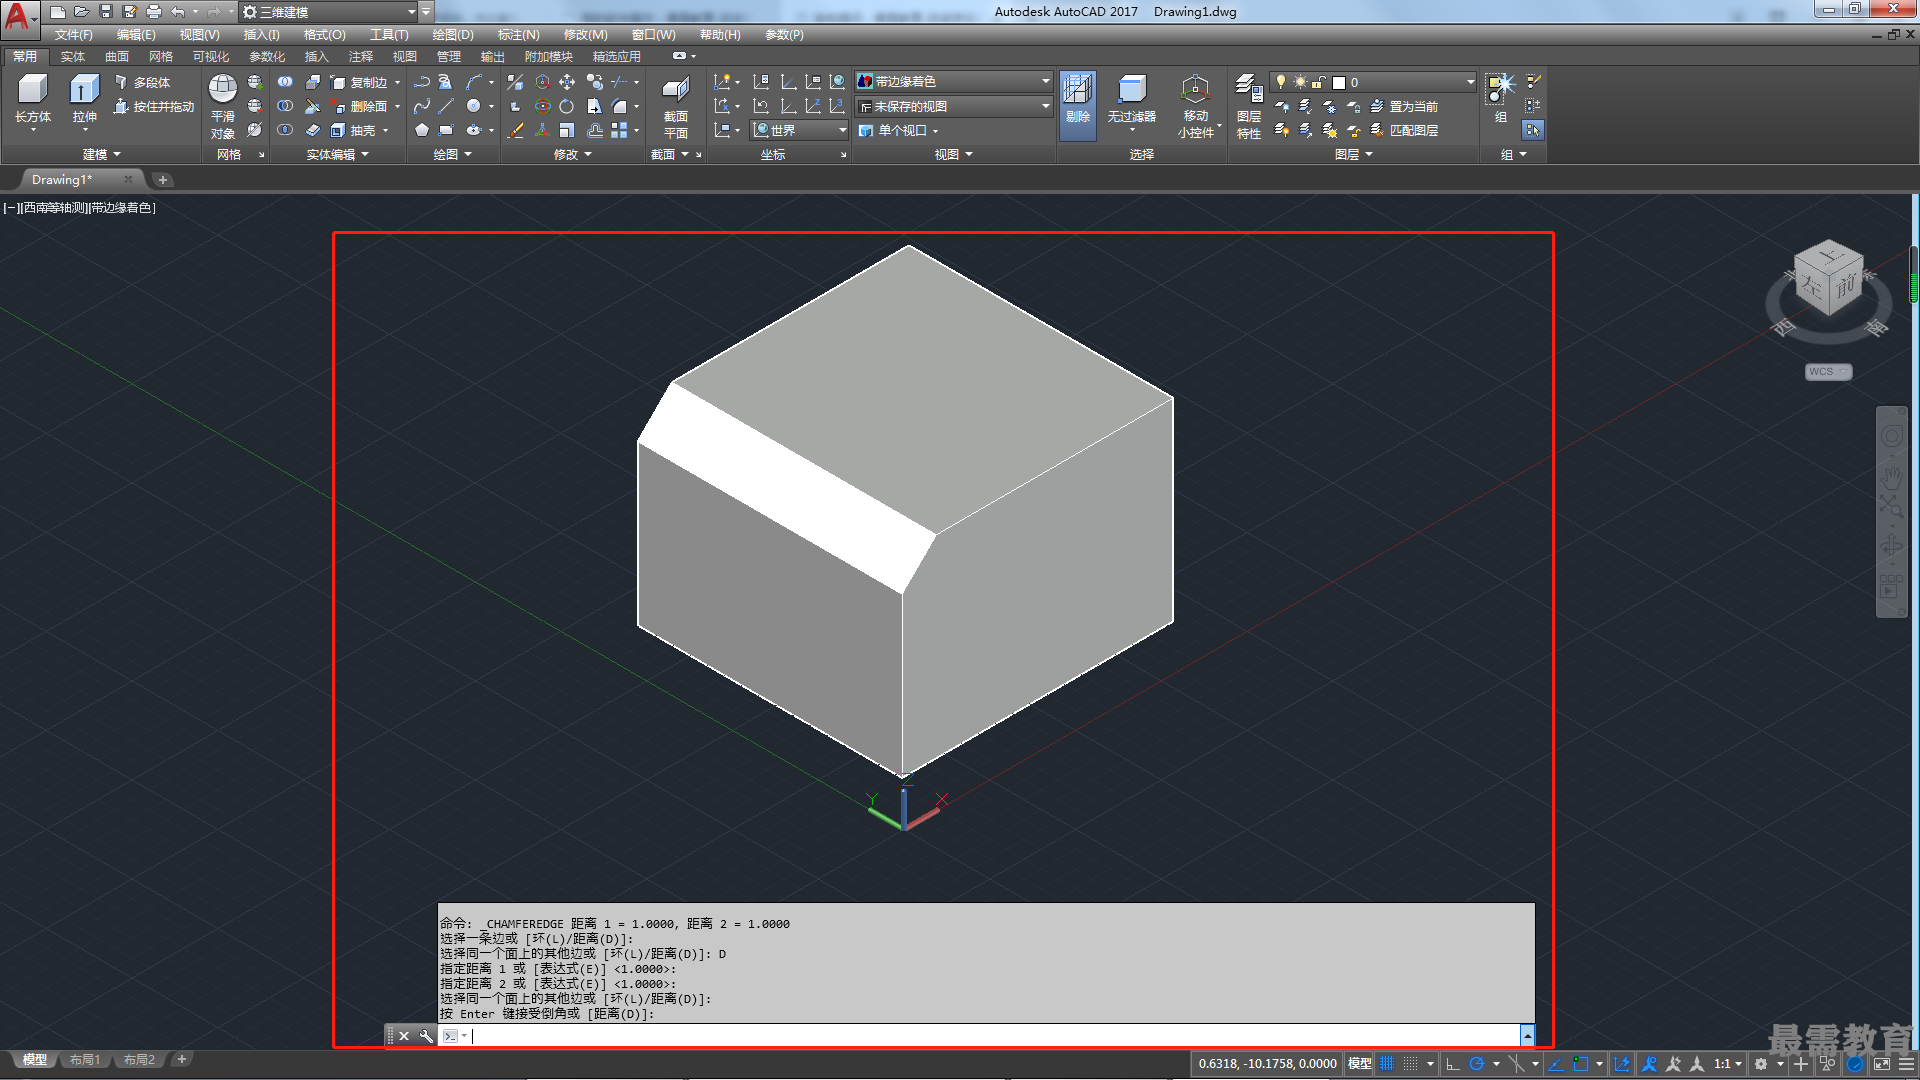Click the Save icon in quick access toolbar
Screen dimensions: 1920x1080
tap(106, 12)
